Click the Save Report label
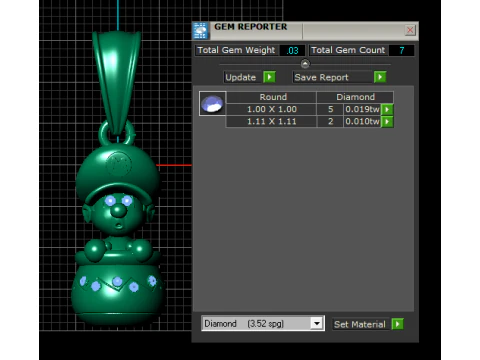480x360 pixels. [x=321, y=77]
